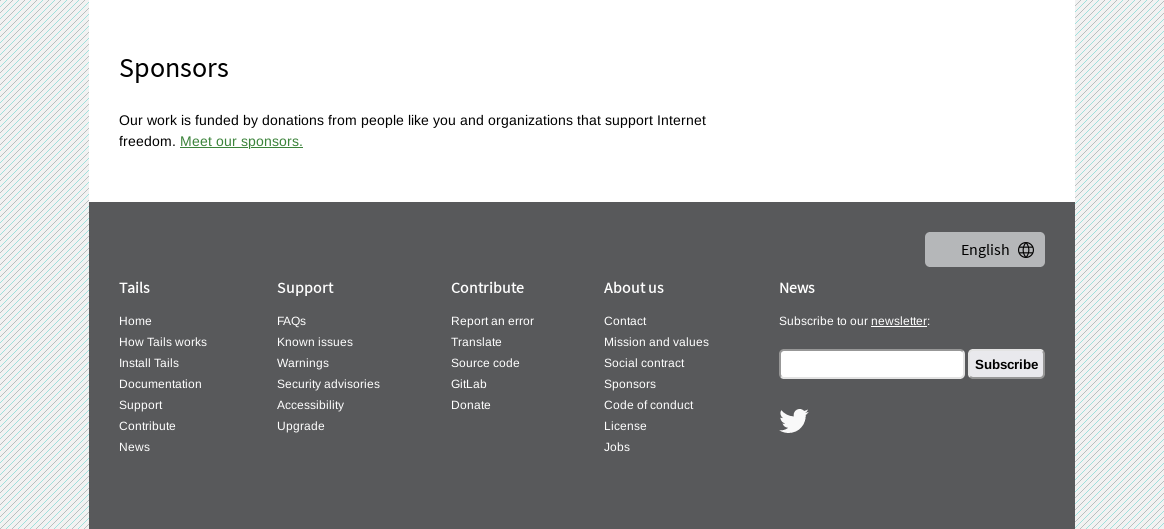Open the FAQs link
Viewport: 1164px width, 529px height.
tap(291, 321)
